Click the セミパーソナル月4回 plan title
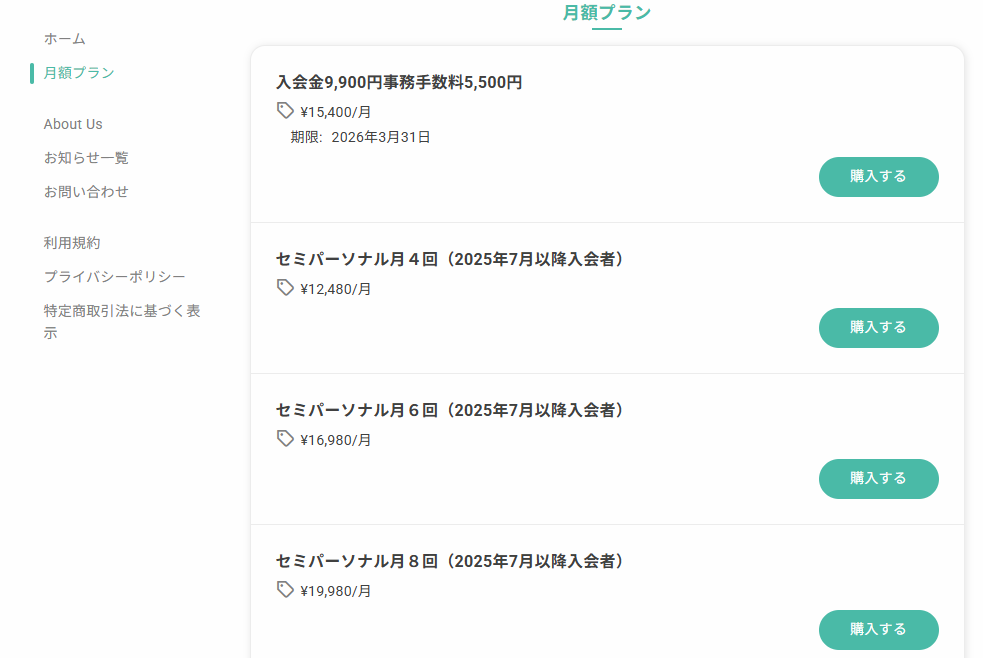Screen dimensions: 983x658 pos(450,260)
